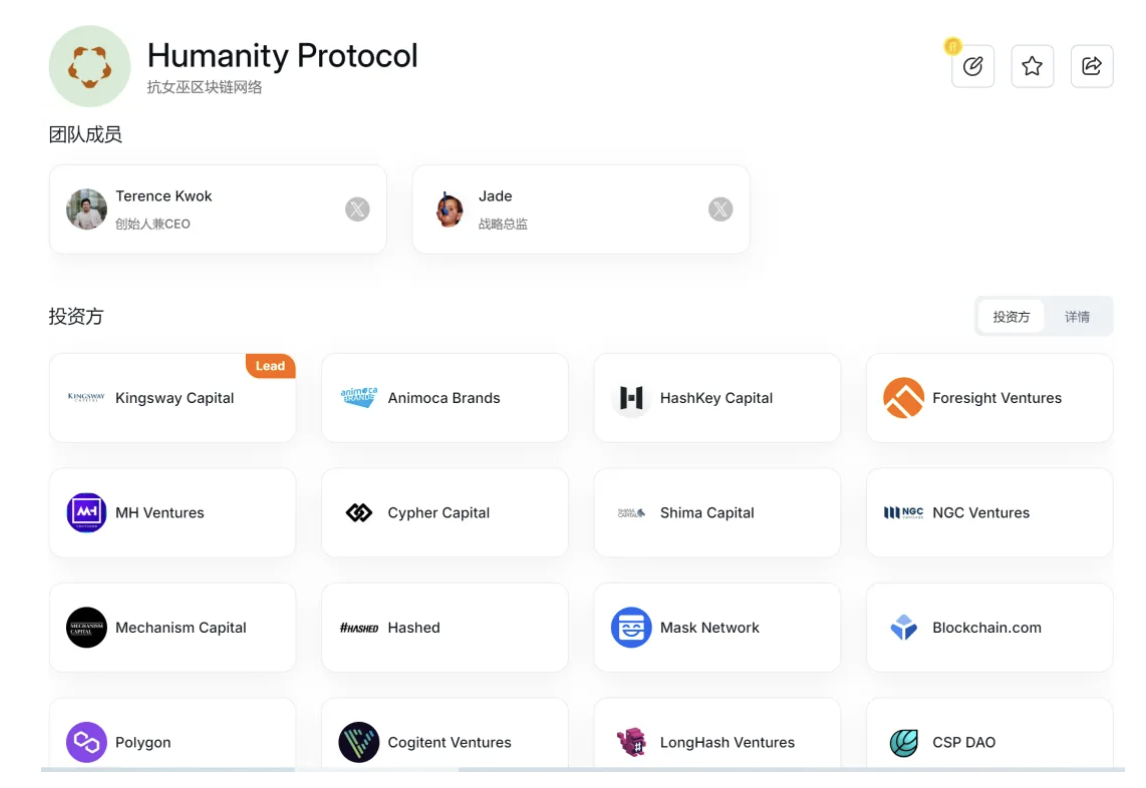This screenshot has height=788, width=1146.
Task: Select the LongHash Ventures name text
Action: tap(727, 743)
